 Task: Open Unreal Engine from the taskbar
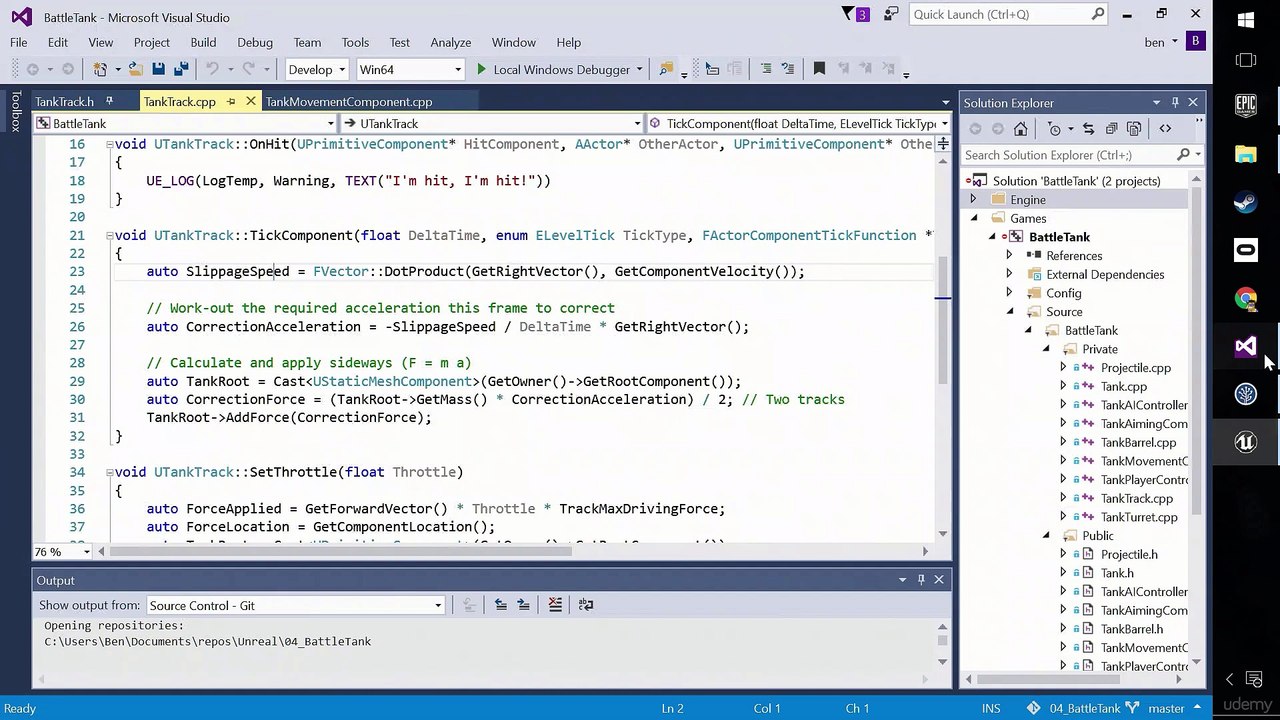point(1245,442)
